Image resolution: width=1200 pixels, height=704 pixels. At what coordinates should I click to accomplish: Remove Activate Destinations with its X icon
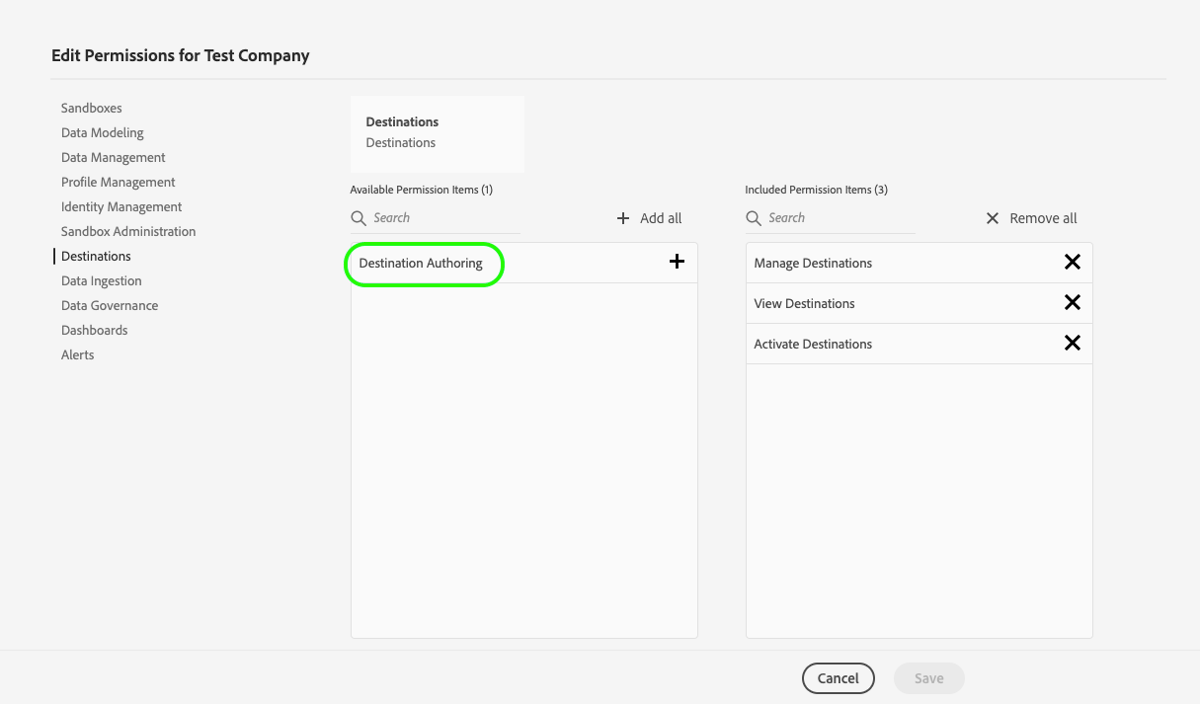click(1072, 342)
